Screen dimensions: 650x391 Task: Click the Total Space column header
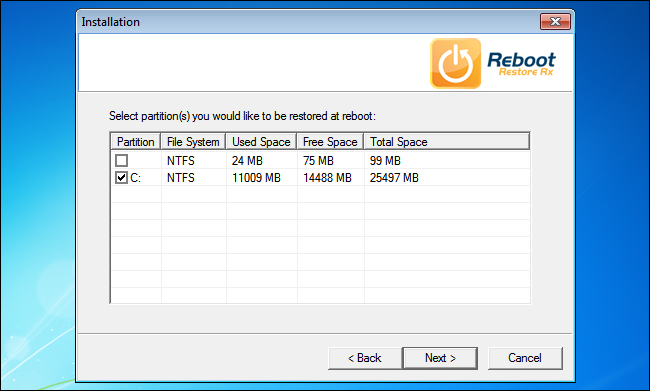[447, 142]
